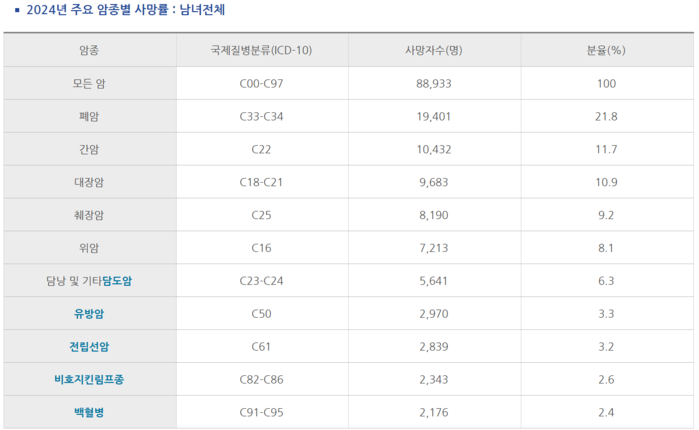Click the blue bullet beside the table title
699x430 pixels.
[17, 11]
